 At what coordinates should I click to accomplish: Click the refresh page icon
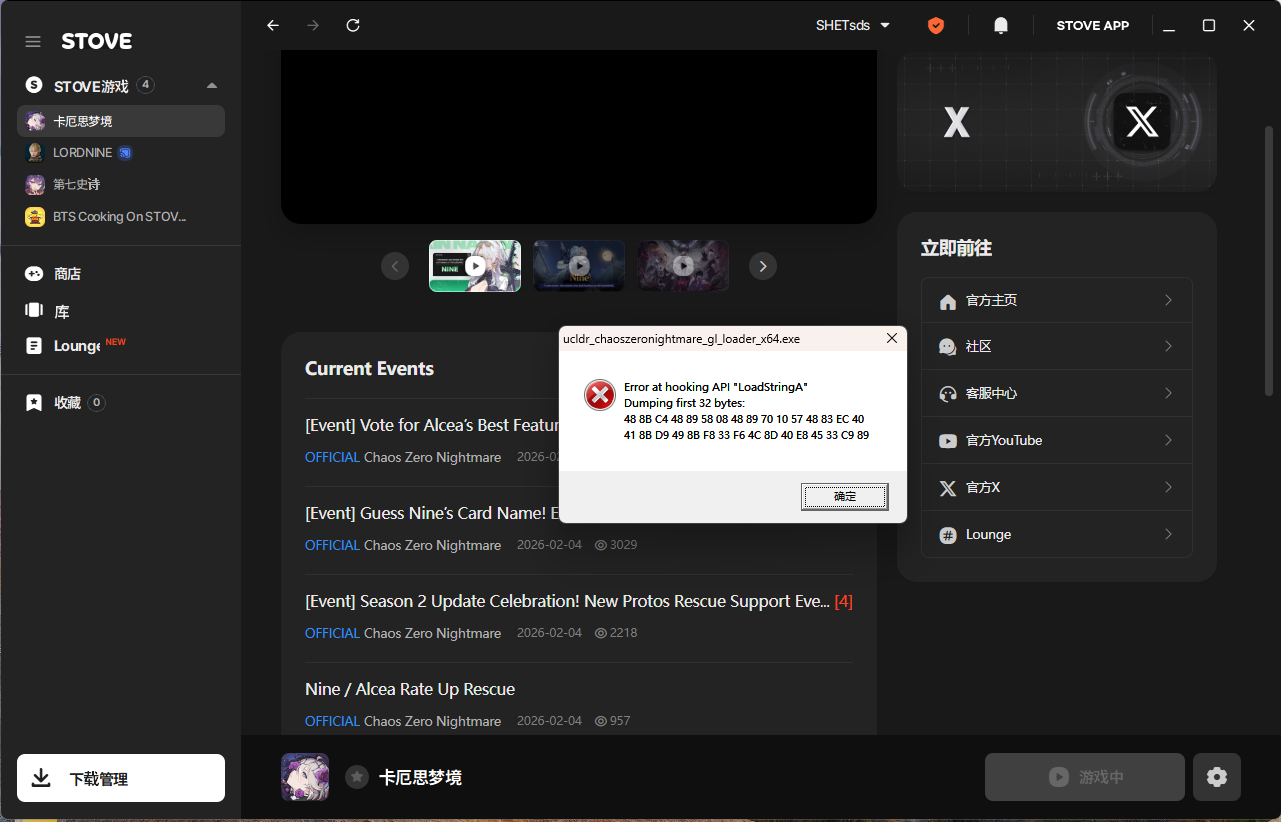pos(353,25)
